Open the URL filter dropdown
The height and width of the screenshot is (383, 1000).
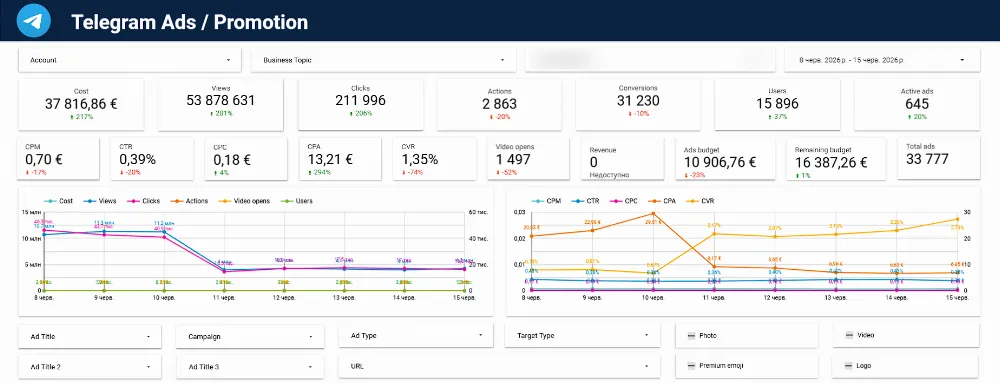(499, 366)
